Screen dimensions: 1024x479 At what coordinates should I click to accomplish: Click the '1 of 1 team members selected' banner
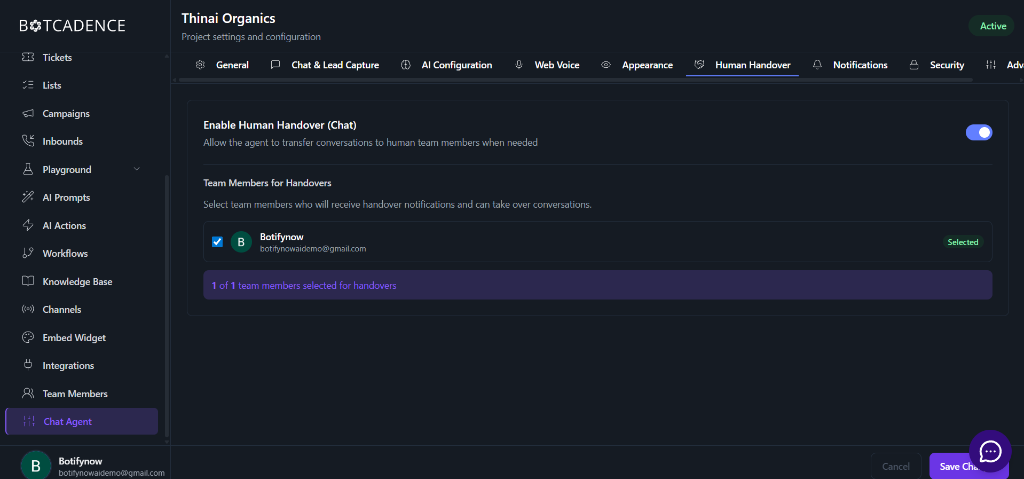[598, 286]
